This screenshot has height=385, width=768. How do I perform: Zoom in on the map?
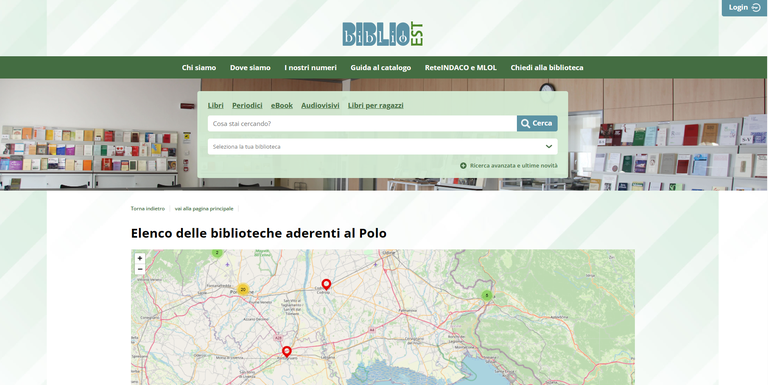coord(140,258)
